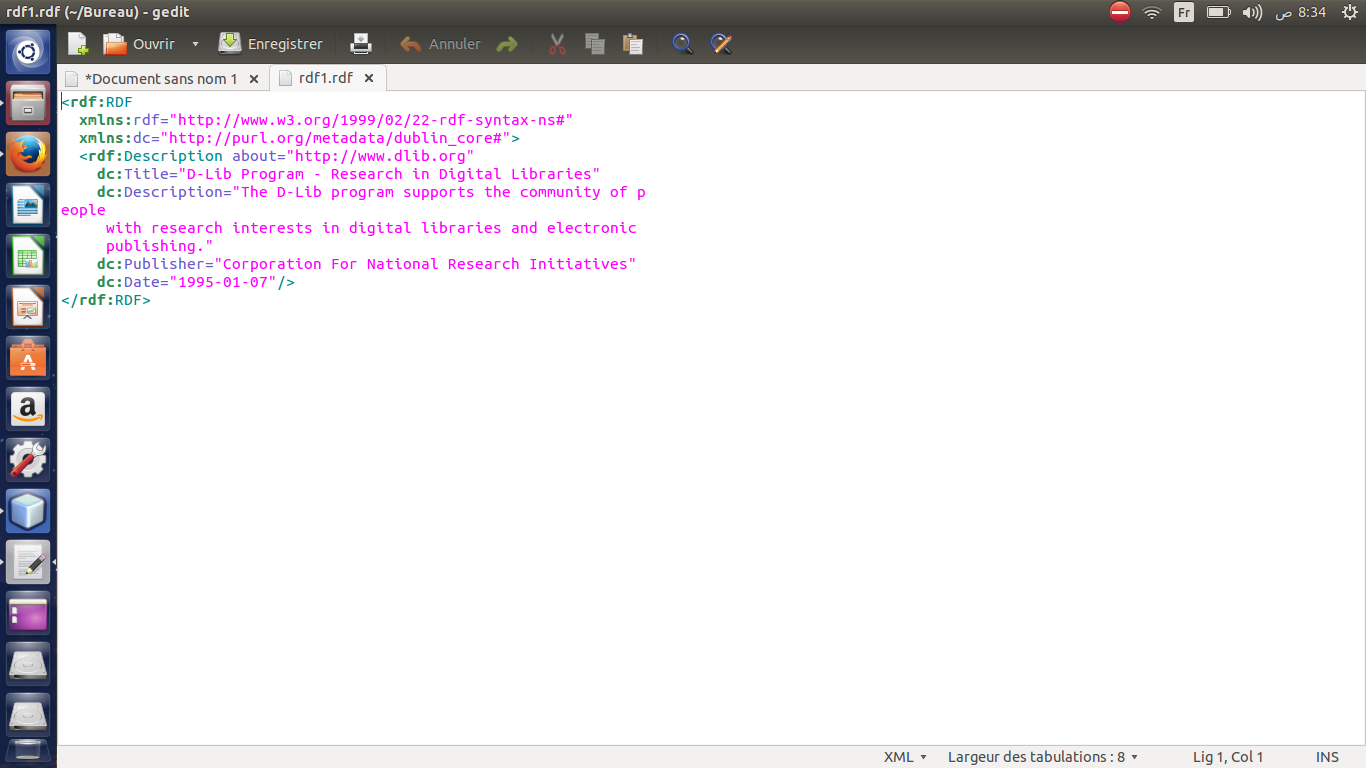
Task: Cut selection with scissors icon
Action: (x=558, y=44)
